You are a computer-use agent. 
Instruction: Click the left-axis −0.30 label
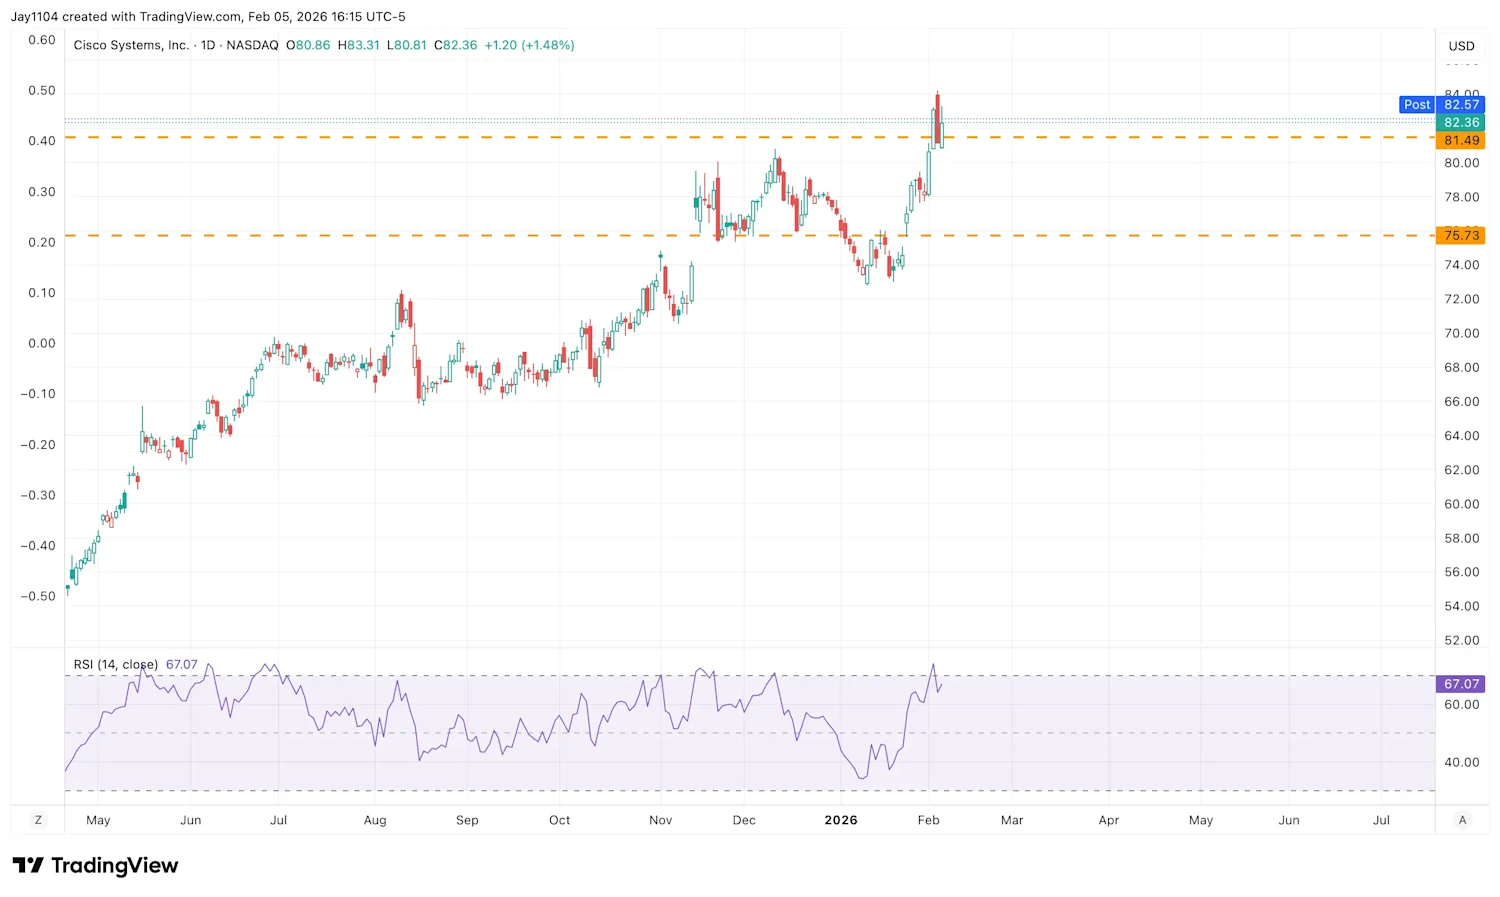(x=39, y=495)
